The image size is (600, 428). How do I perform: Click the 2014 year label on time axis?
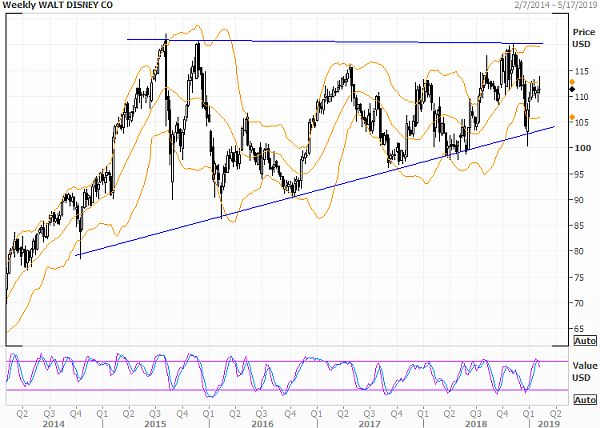pos(54,424)
